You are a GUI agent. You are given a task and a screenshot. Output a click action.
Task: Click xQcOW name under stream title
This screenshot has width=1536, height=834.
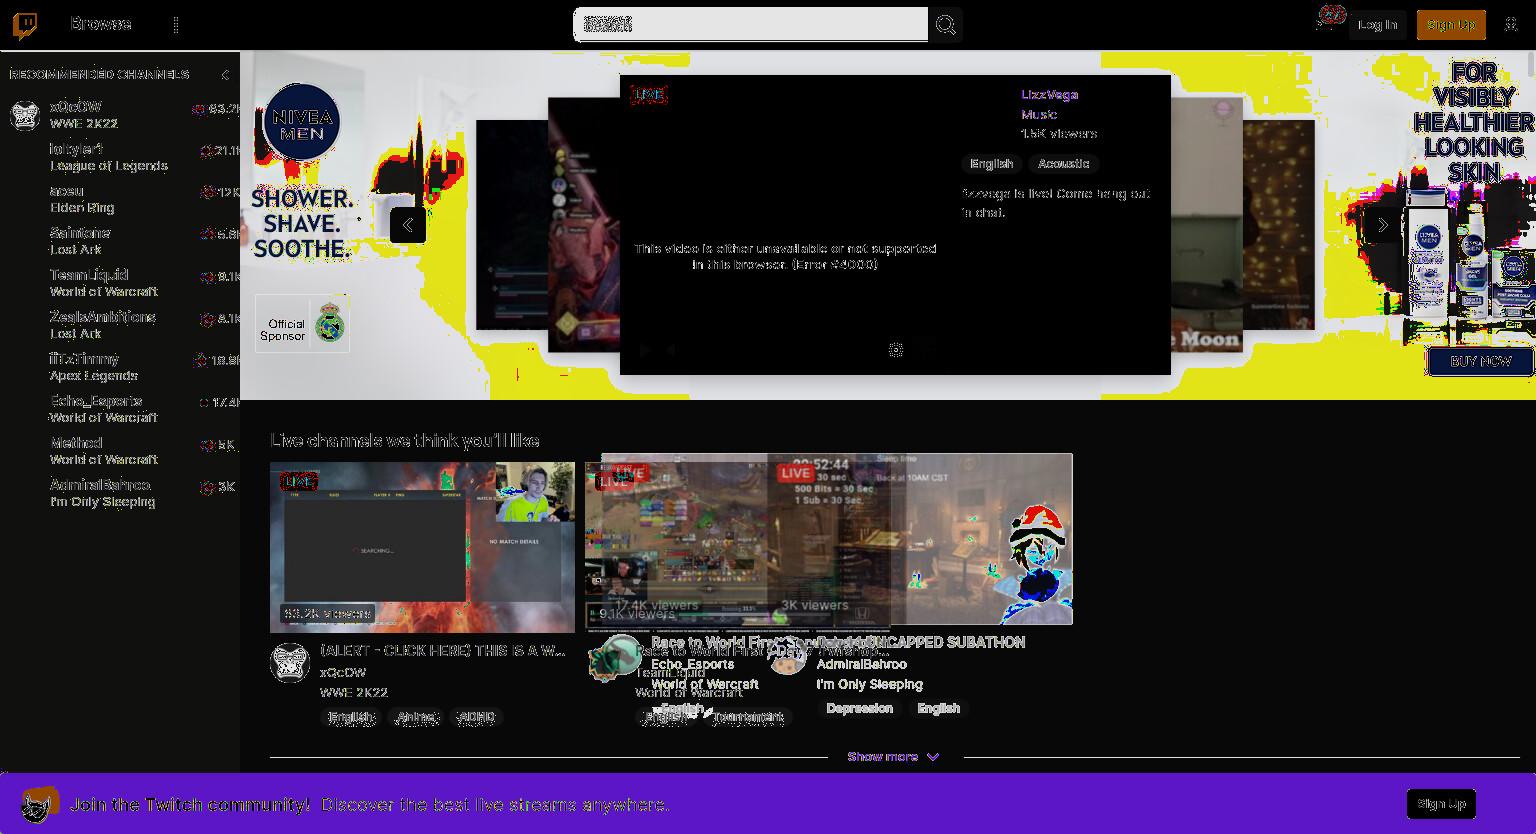(343, 673)
